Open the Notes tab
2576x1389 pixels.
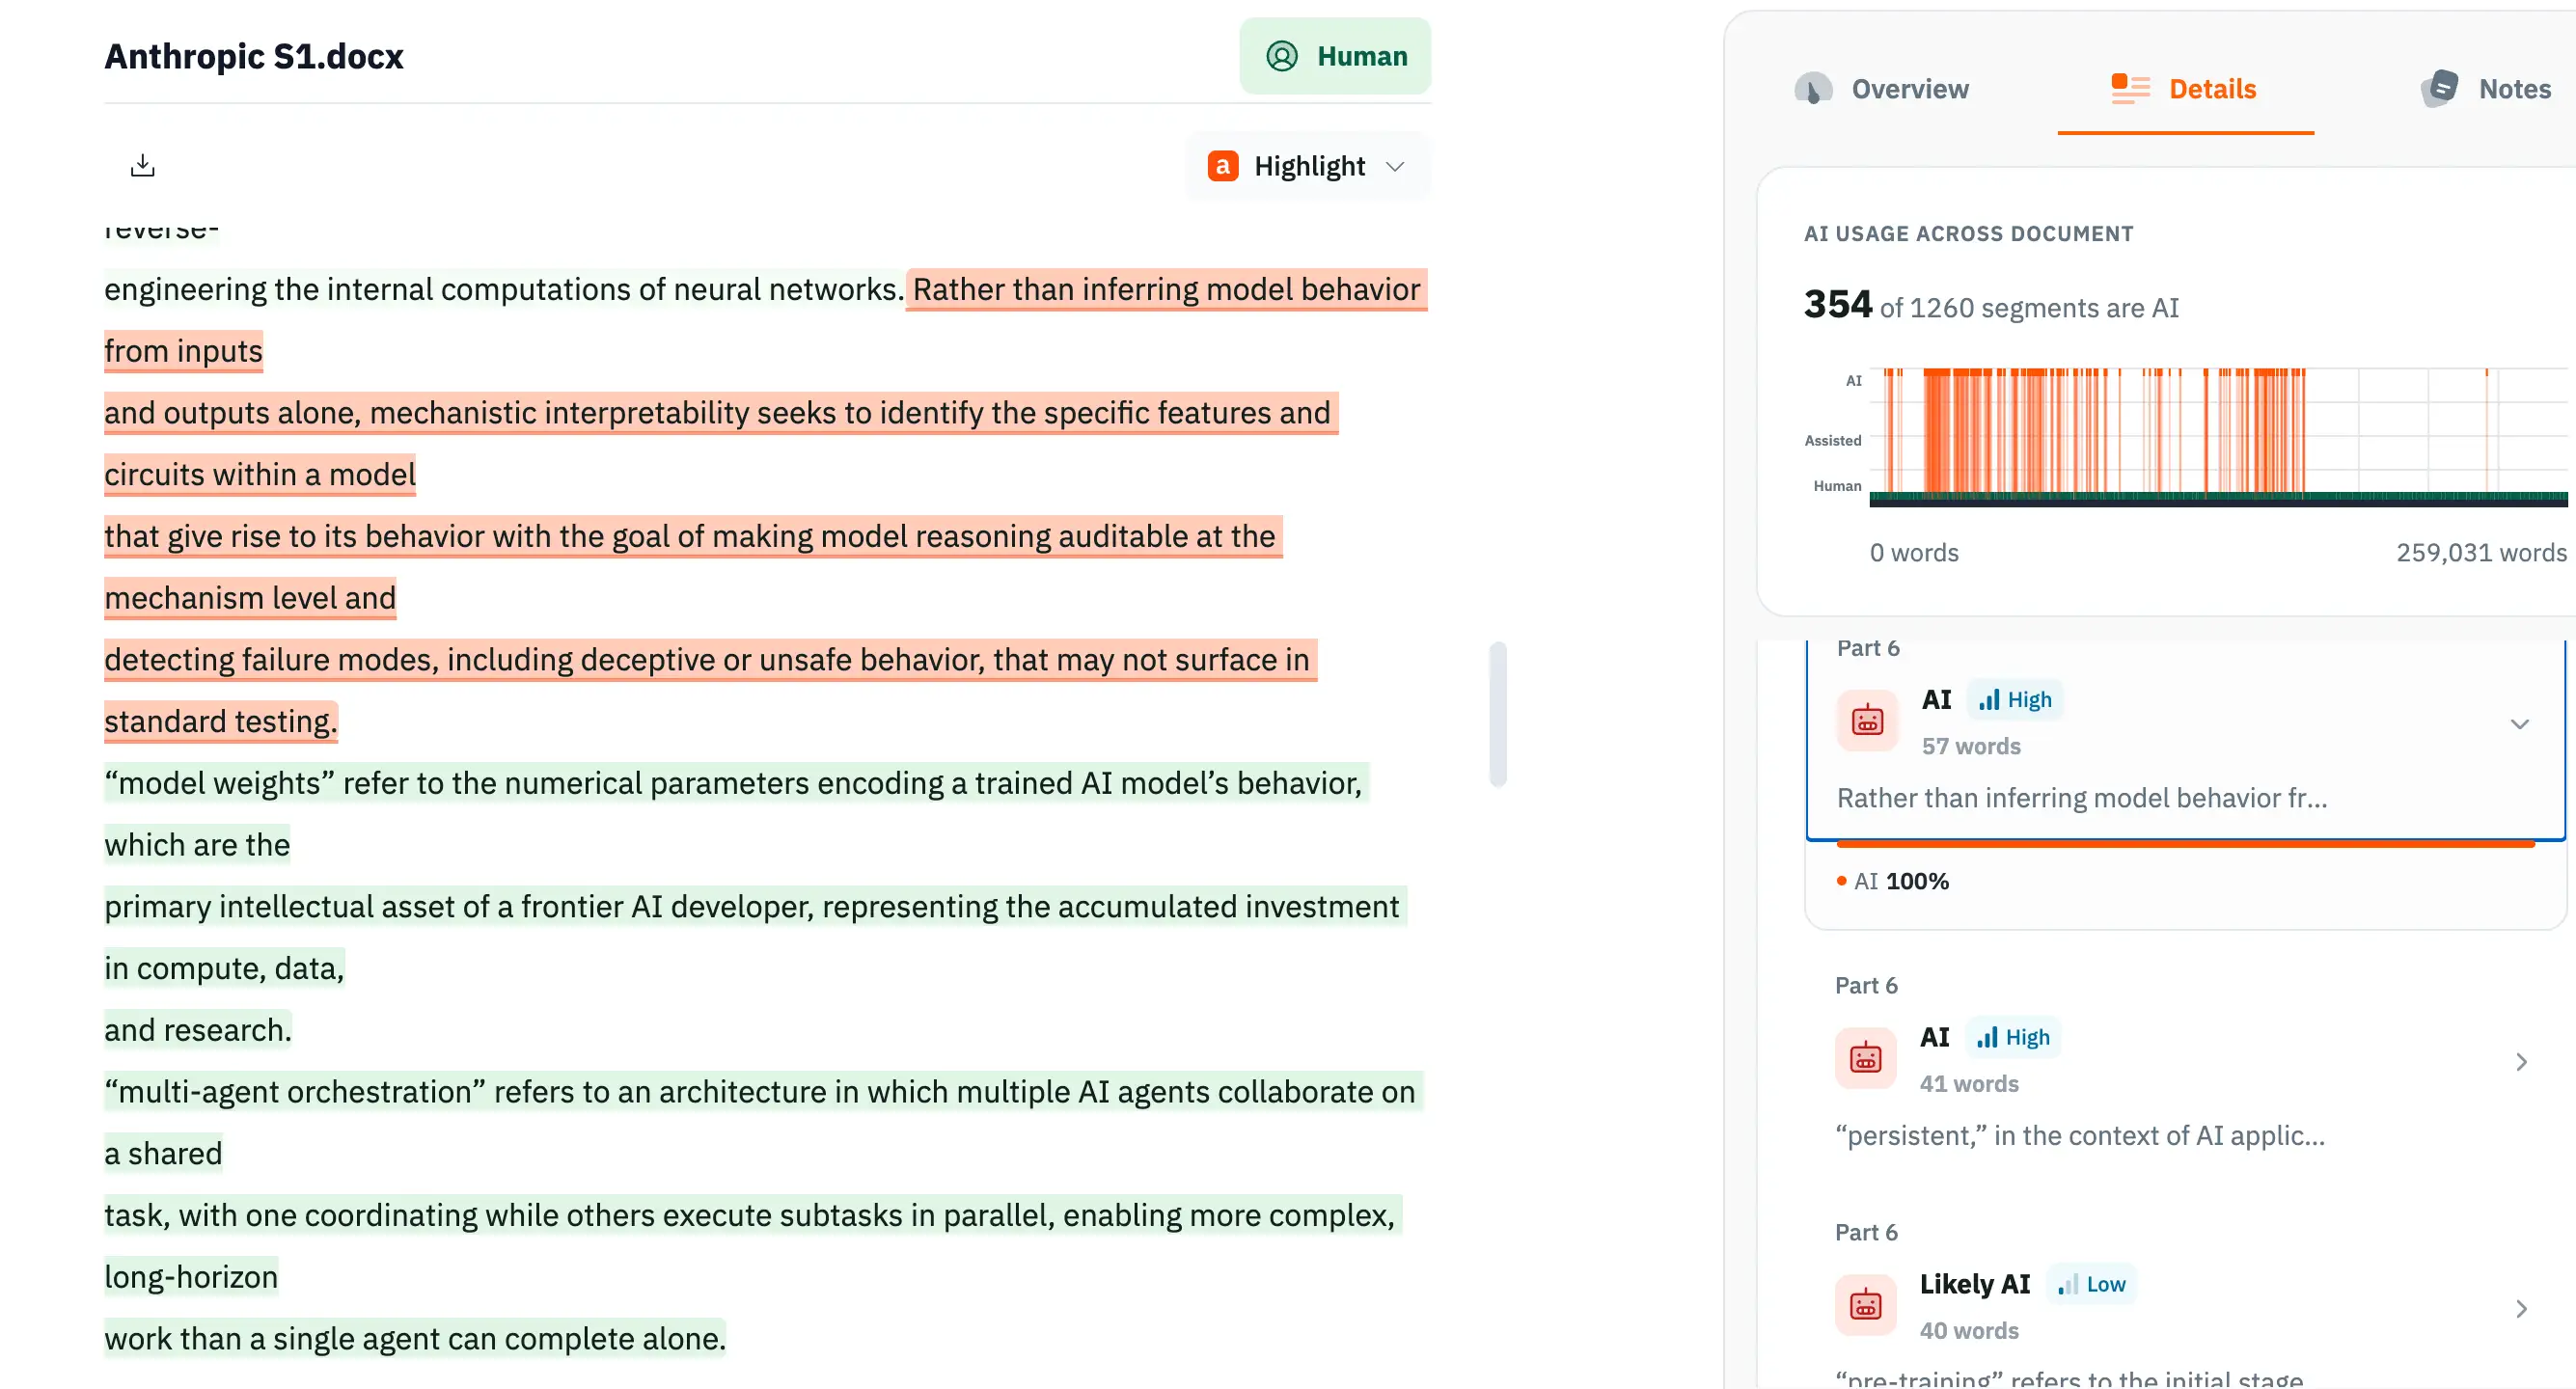[x=2486, y=89]
